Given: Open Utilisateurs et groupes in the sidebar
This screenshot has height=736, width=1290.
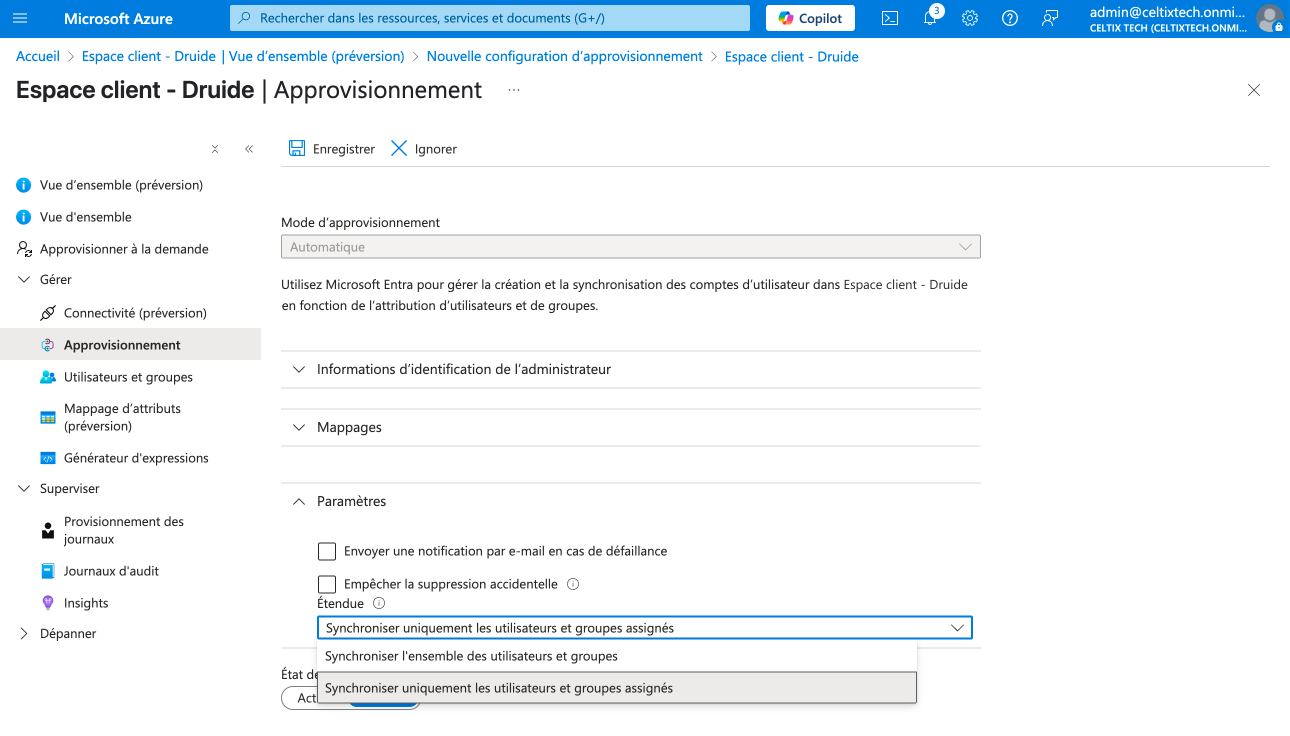Looking at the screenshot, I should (128, 377).
